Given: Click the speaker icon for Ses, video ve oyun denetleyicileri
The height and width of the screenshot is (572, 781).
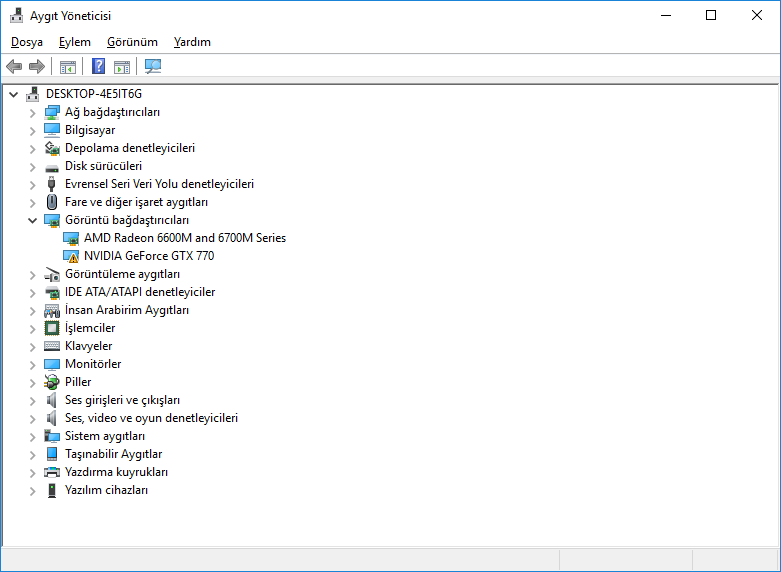Looking at the screenshot, I should 51,418.
